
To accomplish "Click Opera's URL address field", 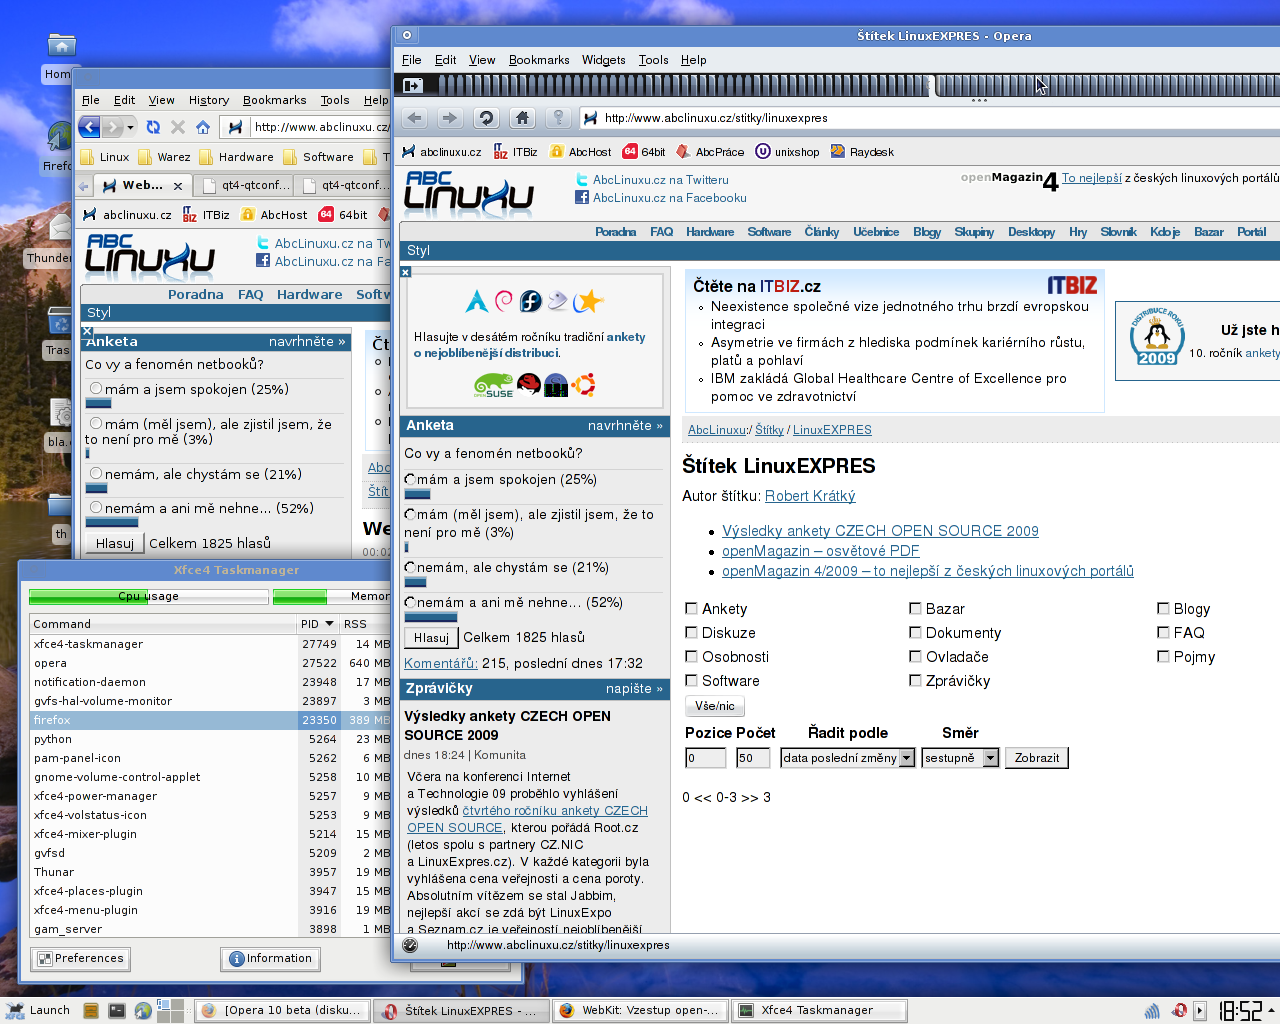I will click(x=930, y=118).
